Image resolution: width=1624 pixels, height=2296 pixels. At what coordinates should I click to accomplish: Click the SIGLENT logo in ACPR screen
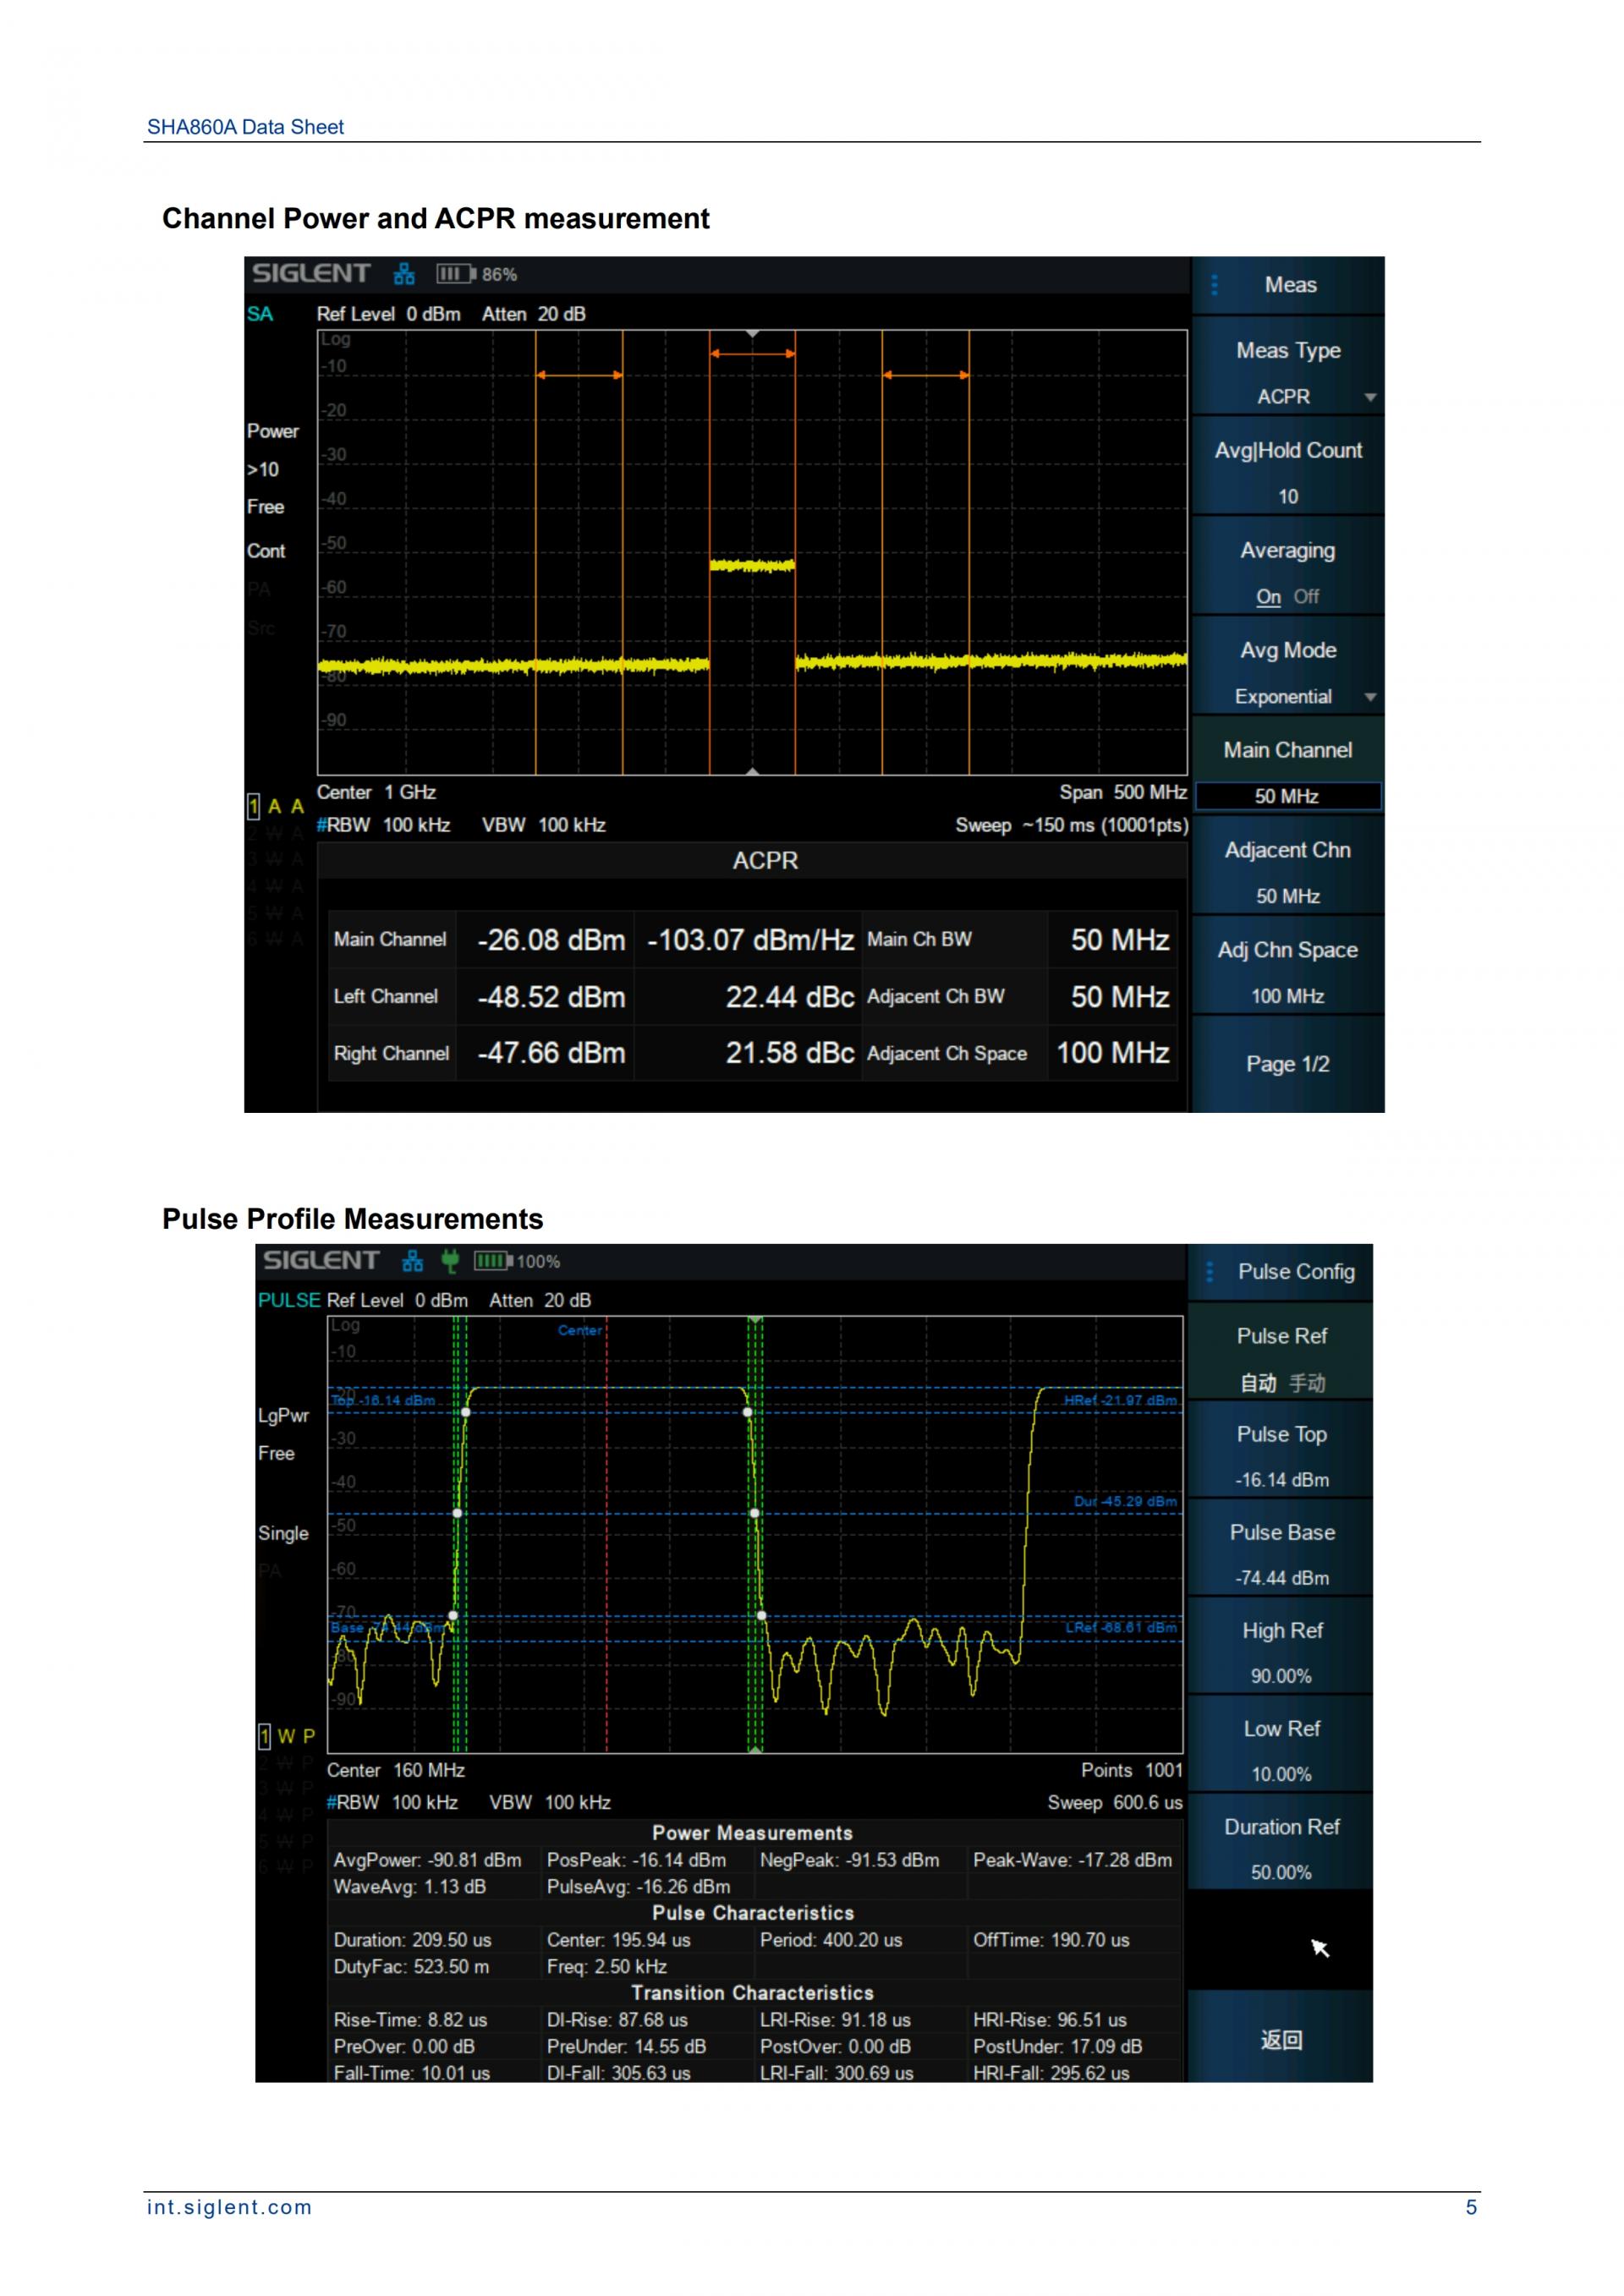(x=311, y=273)
